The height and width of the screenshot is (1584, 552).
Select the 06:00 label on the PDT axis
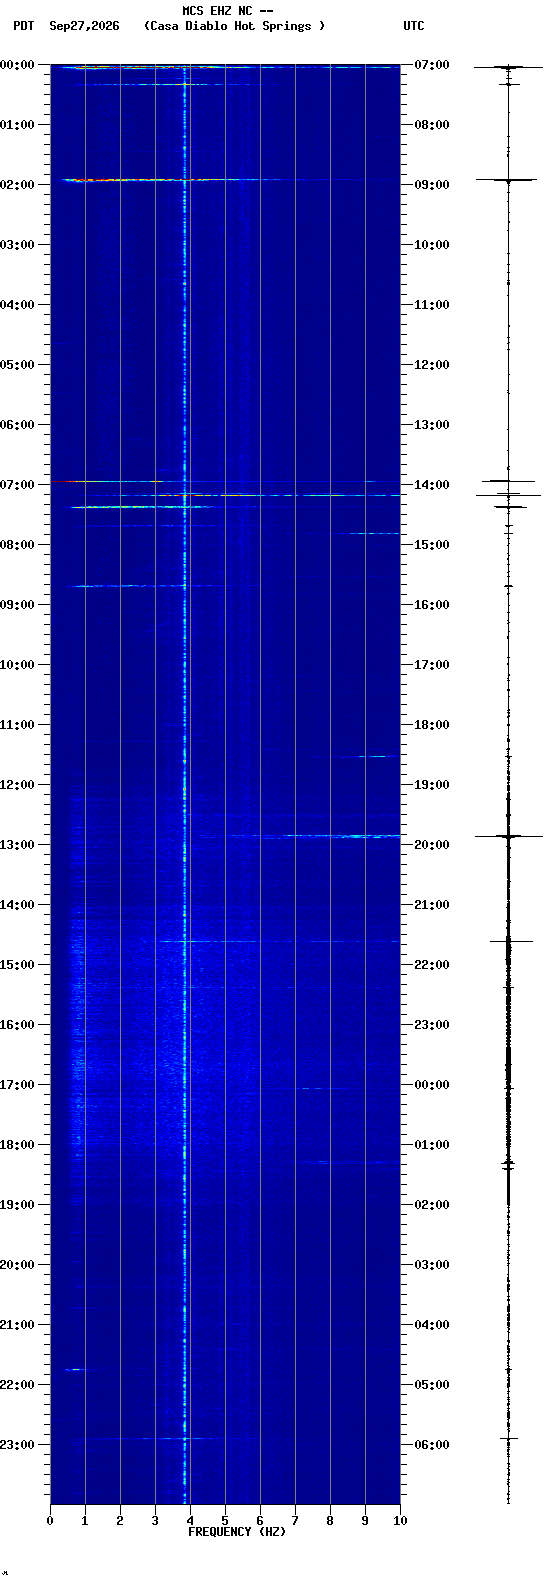click(16, 425)
